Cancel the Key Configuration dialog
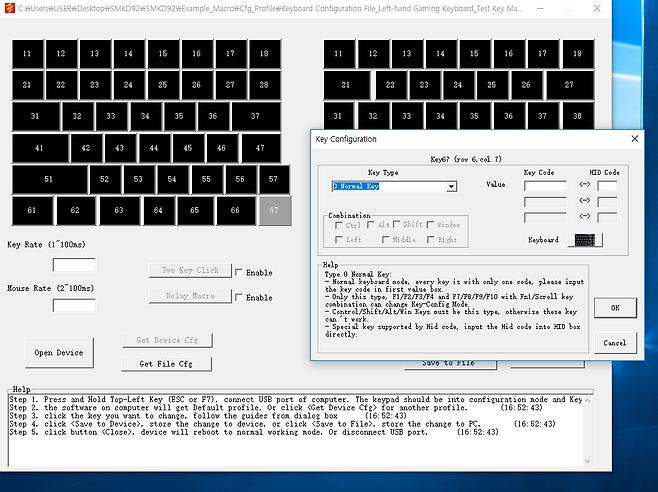658x492 pixels. coord(615,343)
